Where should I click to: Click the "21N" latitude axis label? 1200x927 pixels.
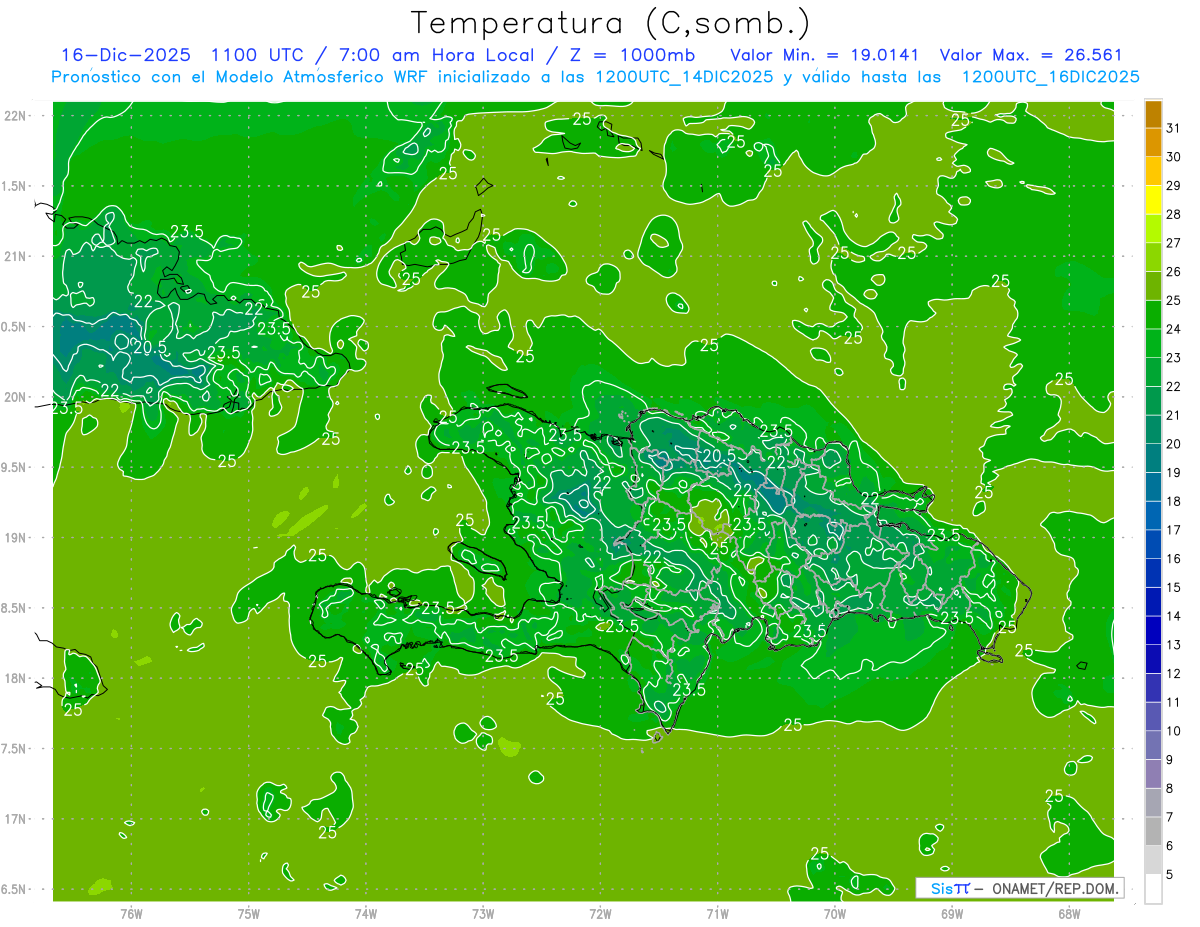click(x=16, y=257)
